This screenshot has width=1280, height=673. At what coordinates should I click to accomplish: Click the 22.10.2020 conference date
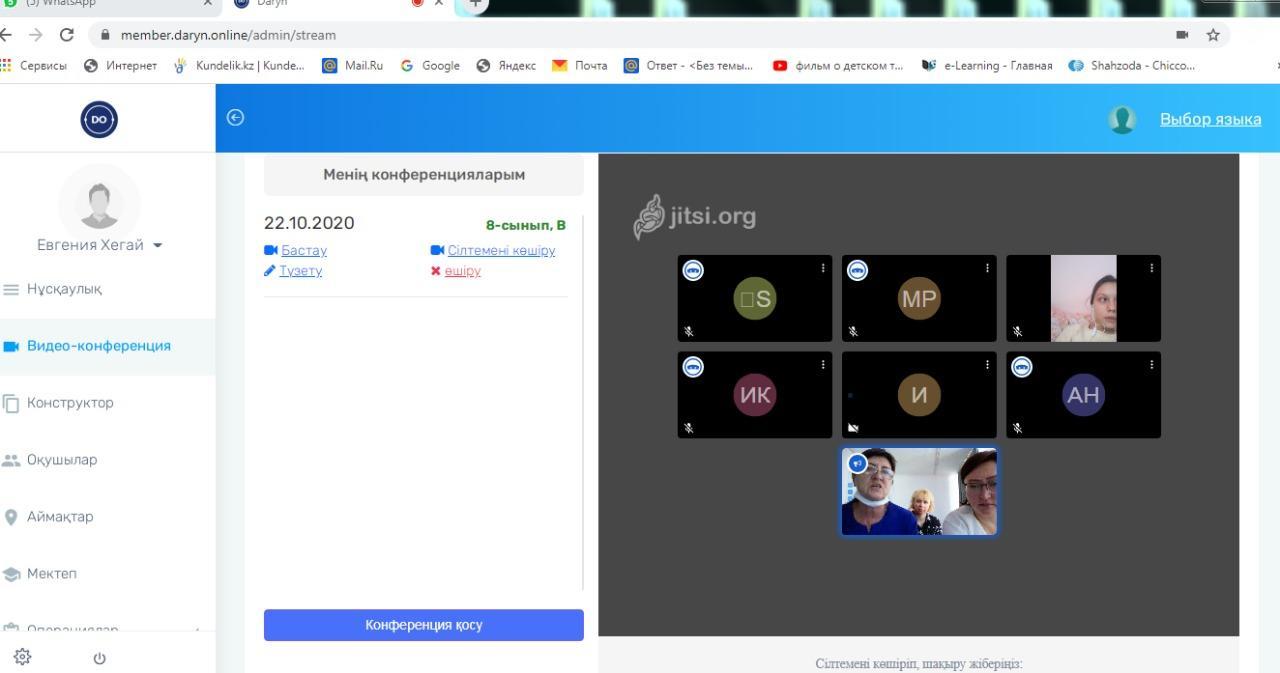[309, 223]
